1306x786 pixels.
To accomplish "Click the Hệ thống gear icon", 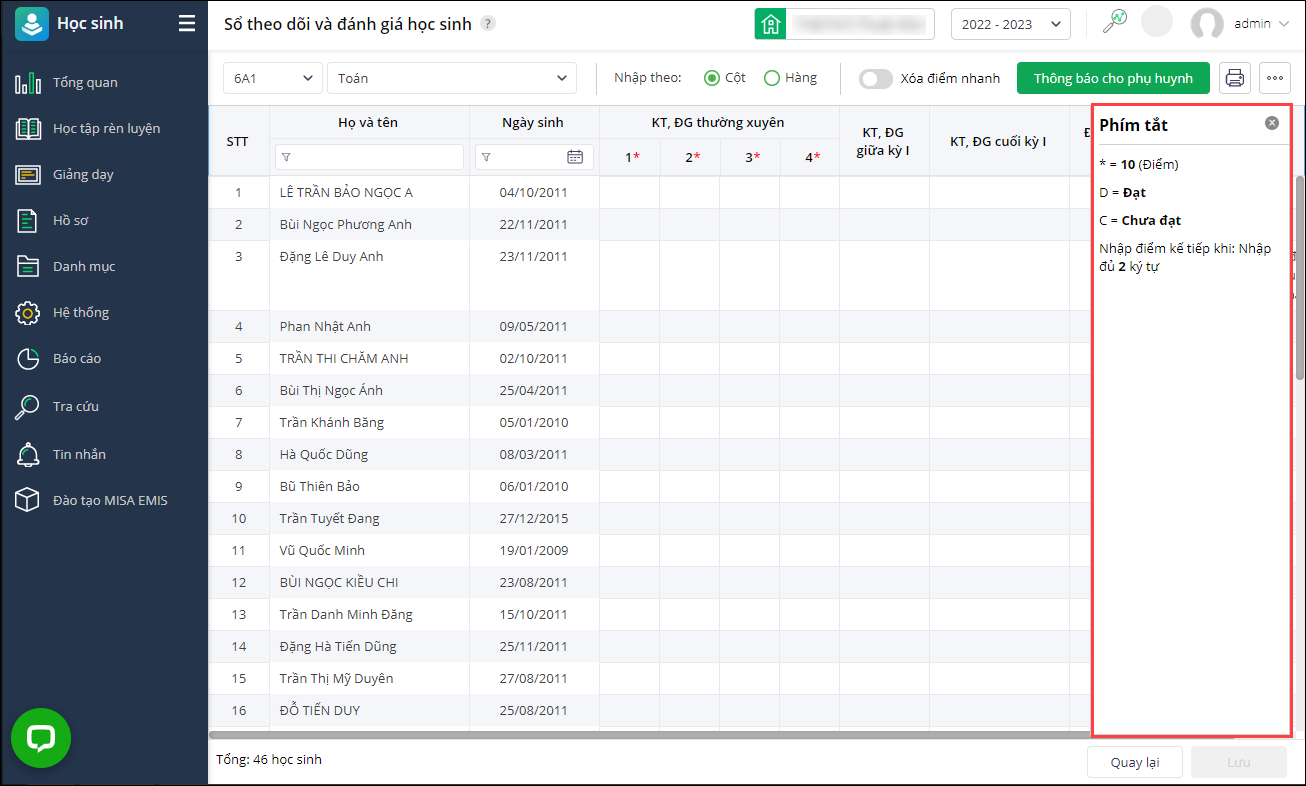I will click(28, 313).
